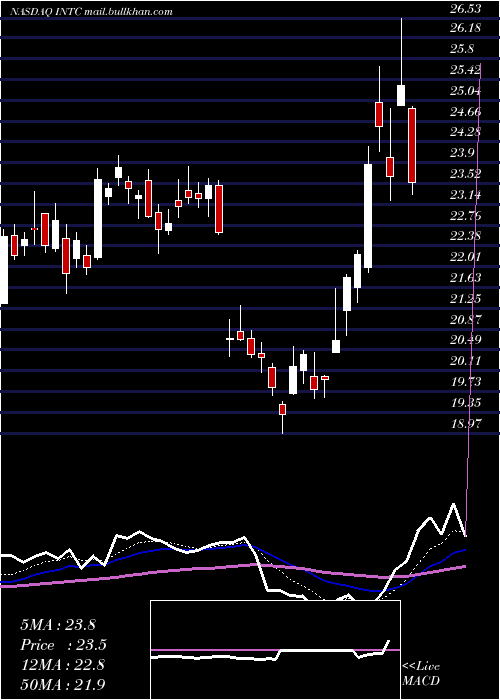
Task: Click the 26.18 price axis label
Action: pyautogui.click(x=465, y=28)
